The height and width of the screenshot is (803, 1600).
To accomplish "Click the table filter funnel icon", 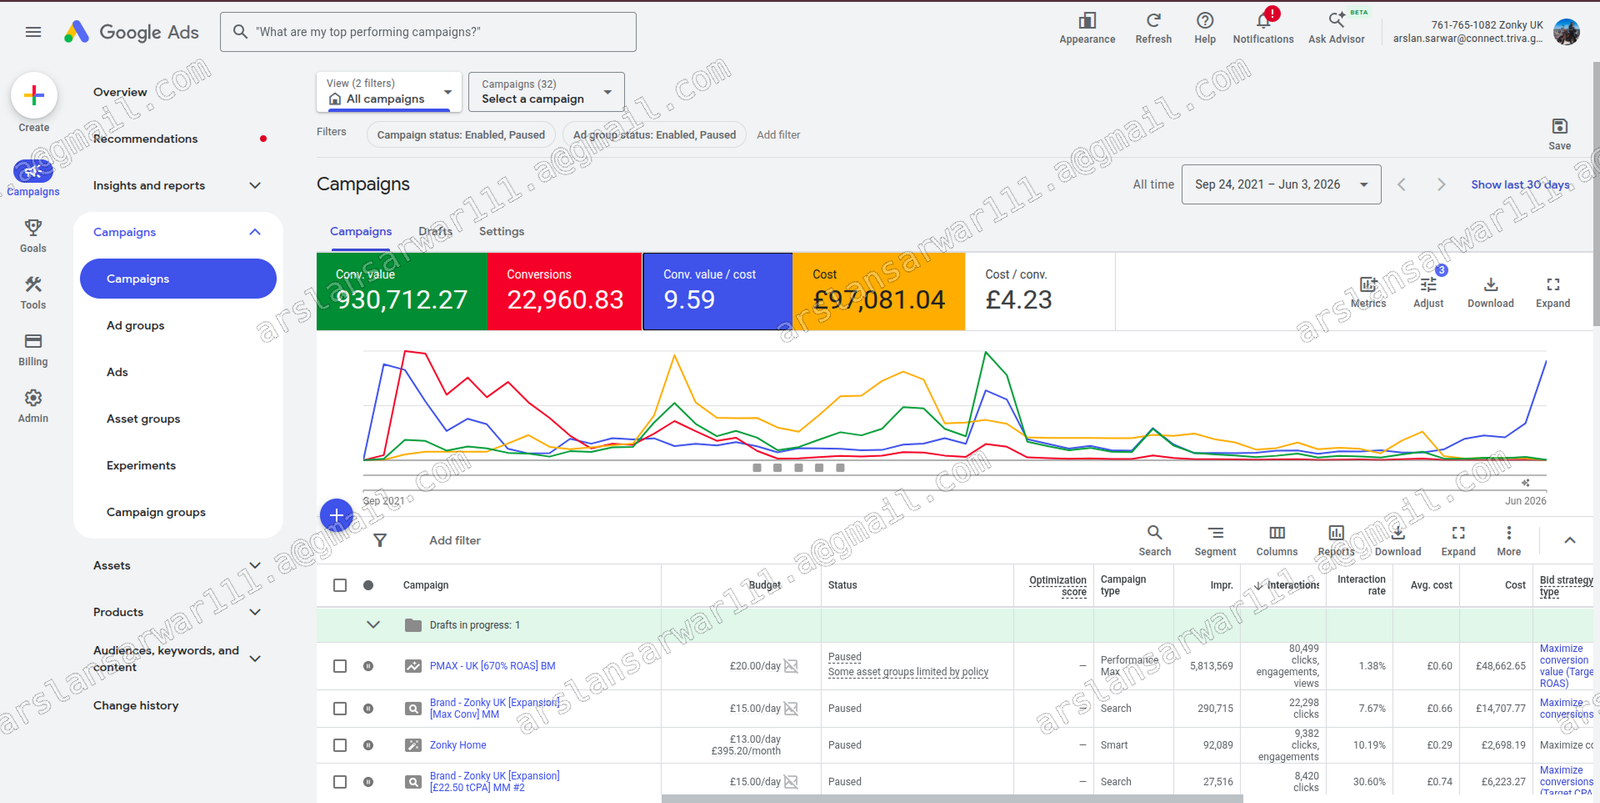I will pos(380,540).
